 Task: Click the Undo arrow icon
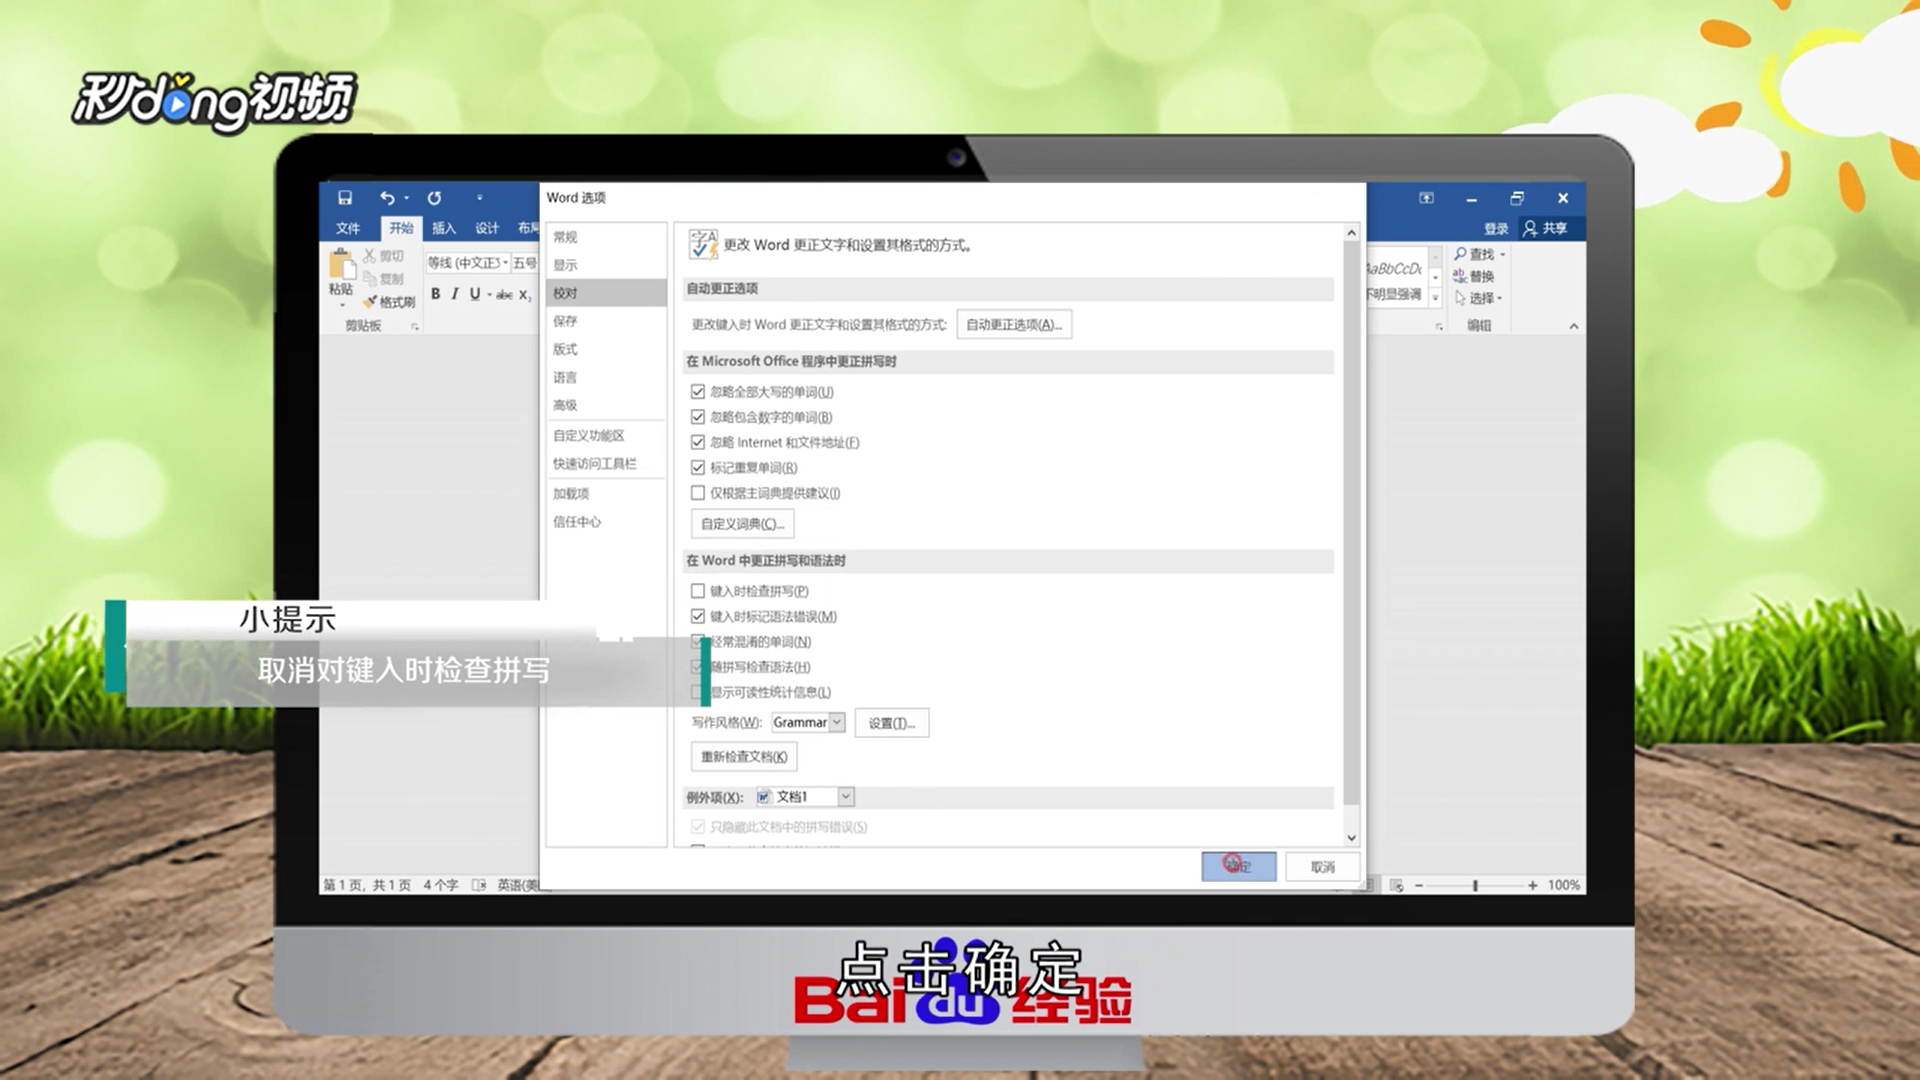click(x=387, y=198)
